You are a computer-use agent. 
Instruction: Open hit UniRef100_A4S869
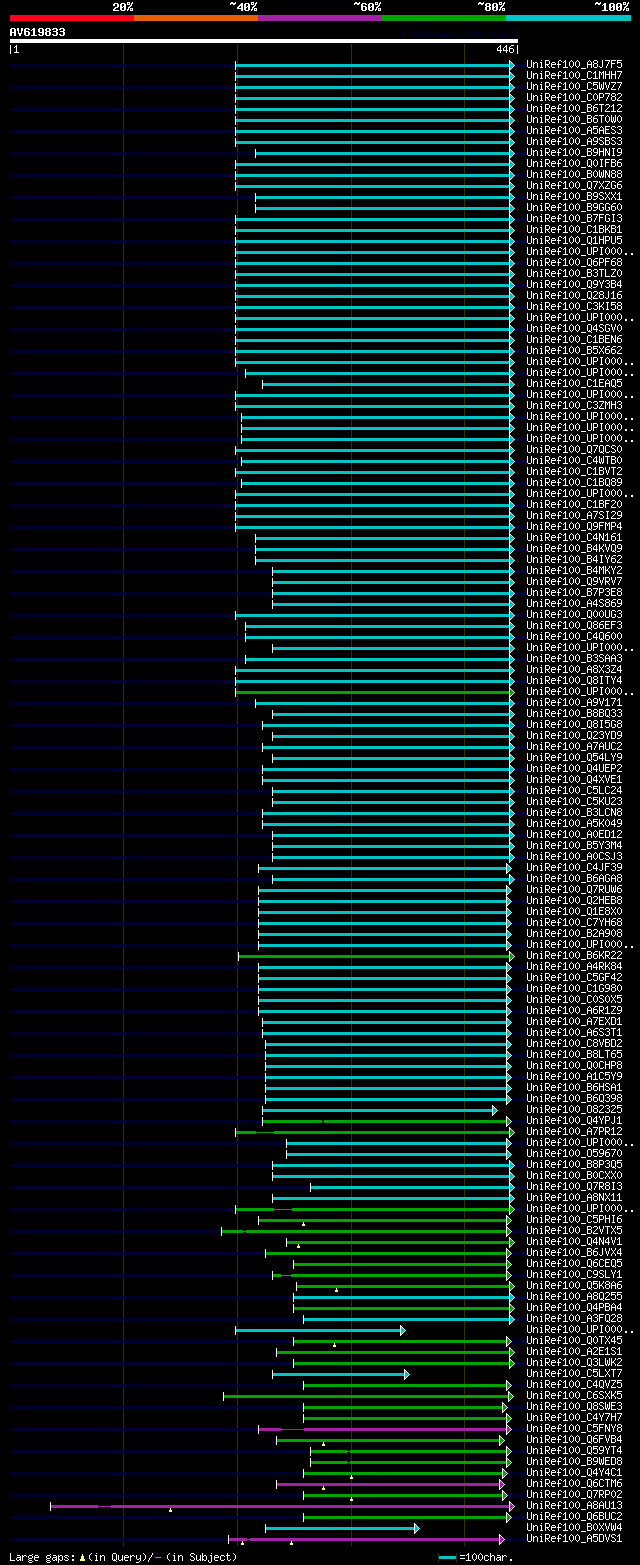pos(574,603)
